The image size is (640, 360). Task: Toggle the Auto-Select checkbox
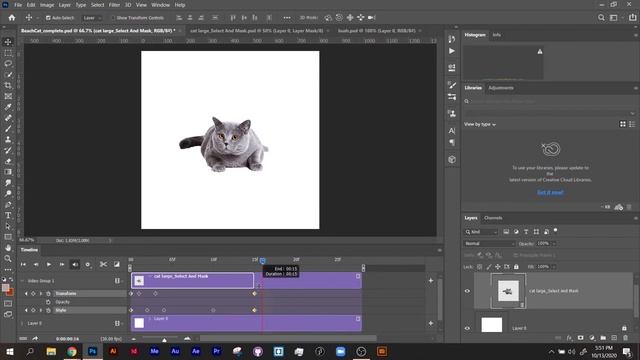[48, 18]
